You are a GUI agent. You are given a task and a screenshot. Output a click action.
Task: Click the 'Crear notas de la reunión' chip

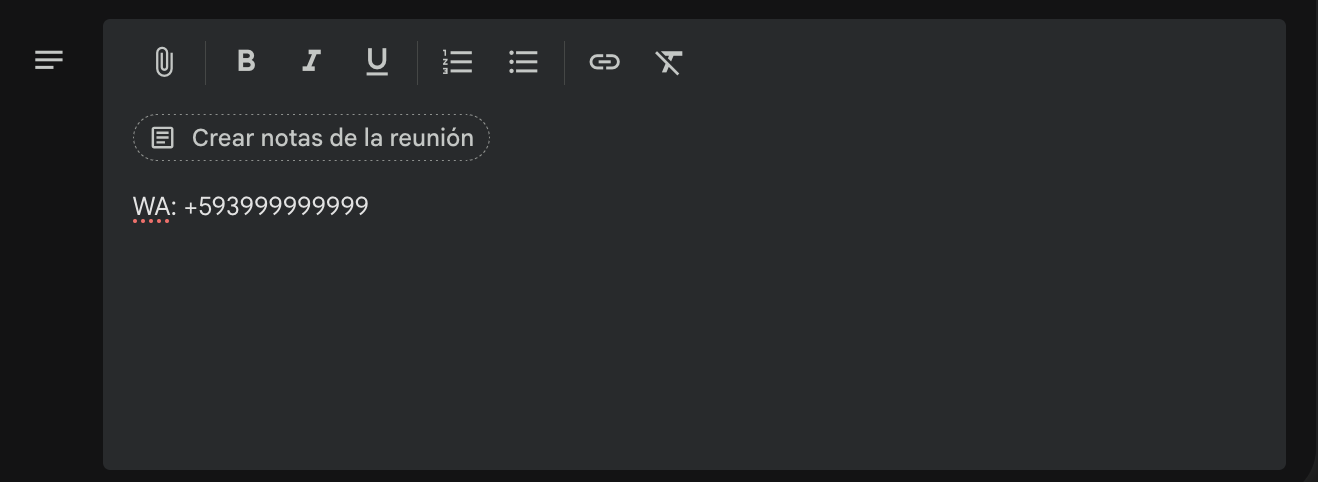(x=311, y=138)
